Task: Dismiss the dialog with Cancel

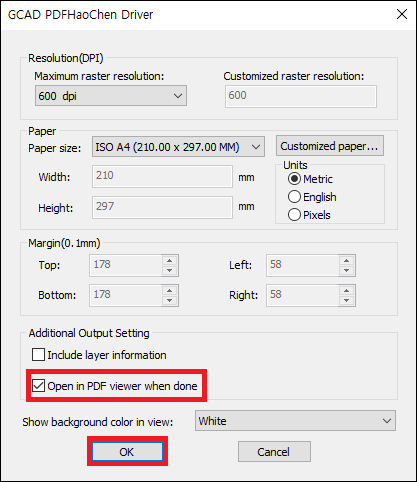Action: click(274, 452)
